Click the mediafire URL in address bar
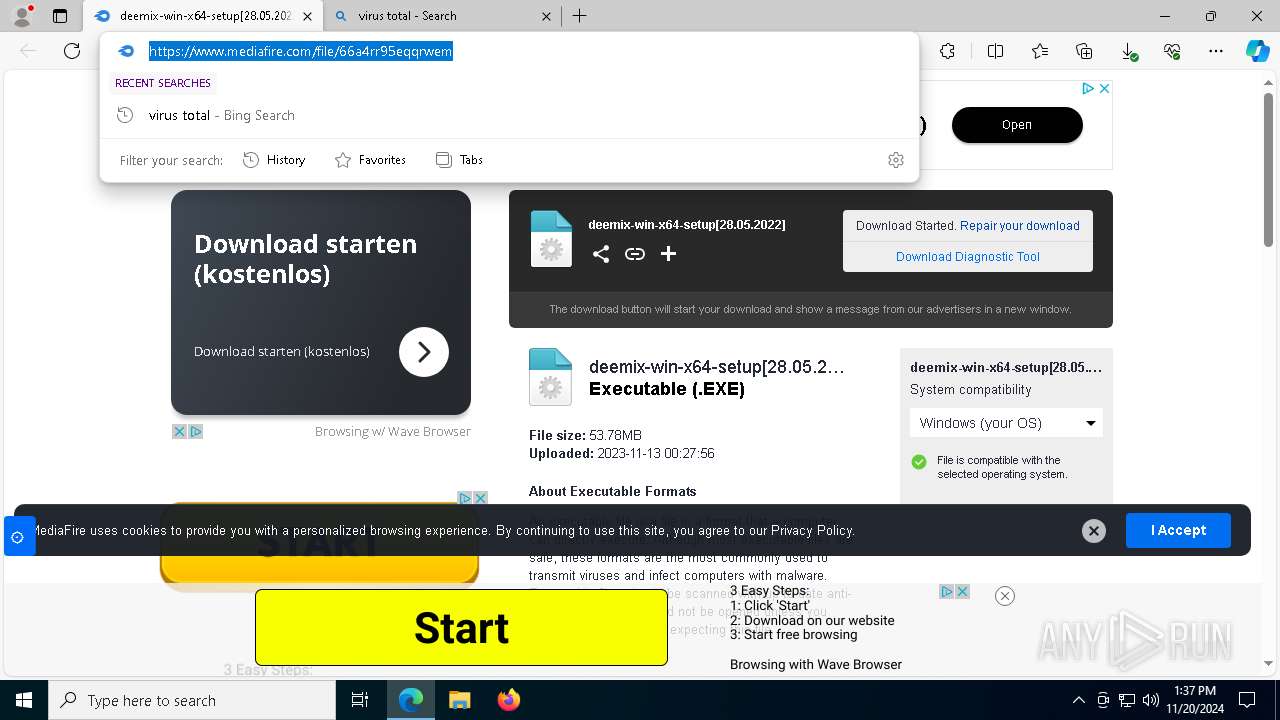This screenshot has width=1280, height=720. pos(301,51)
